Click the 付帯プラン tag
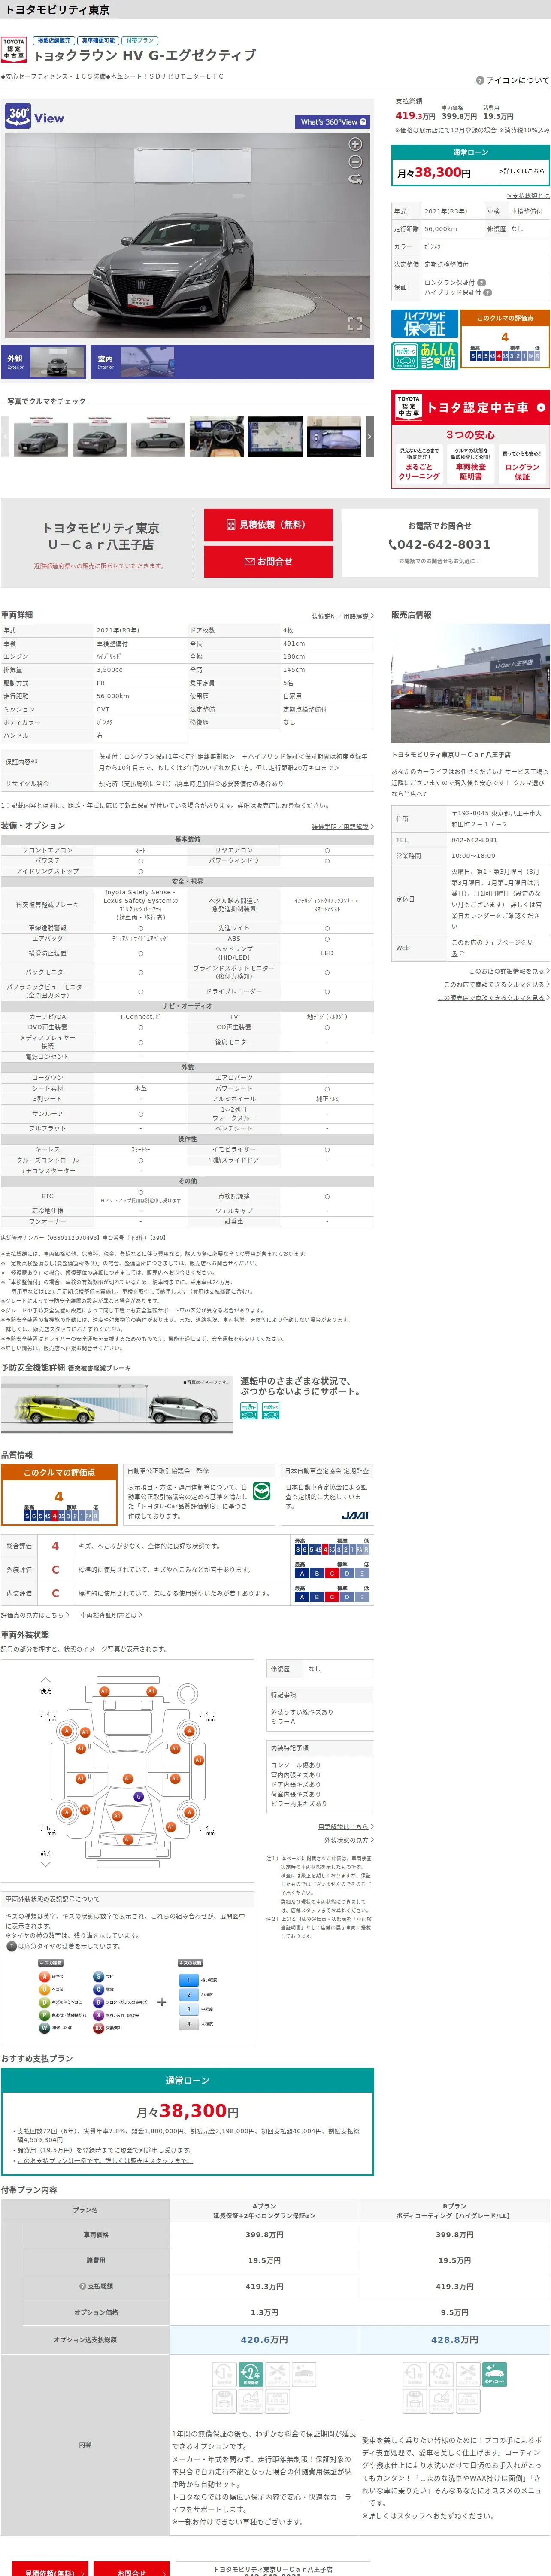This screenshot has width=551, height=2576. point(140,41)
